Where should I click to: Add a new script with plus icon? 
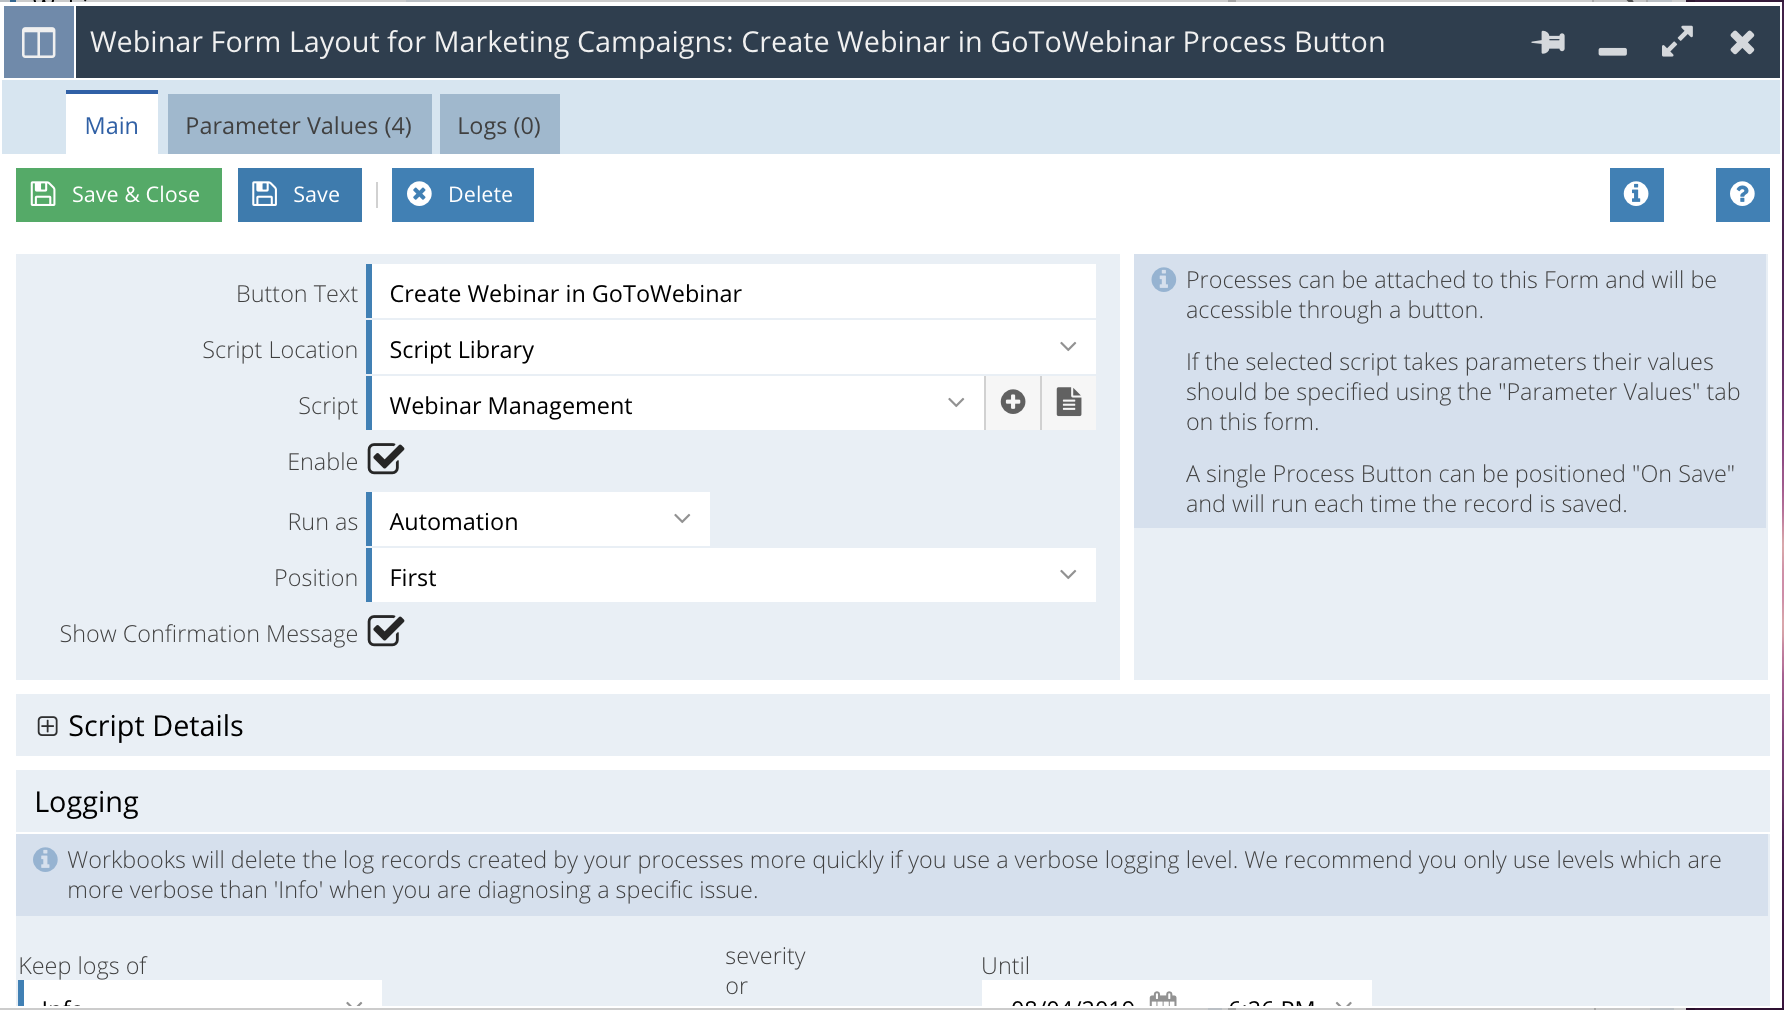pyautogui.click(x=1013, y=402)
